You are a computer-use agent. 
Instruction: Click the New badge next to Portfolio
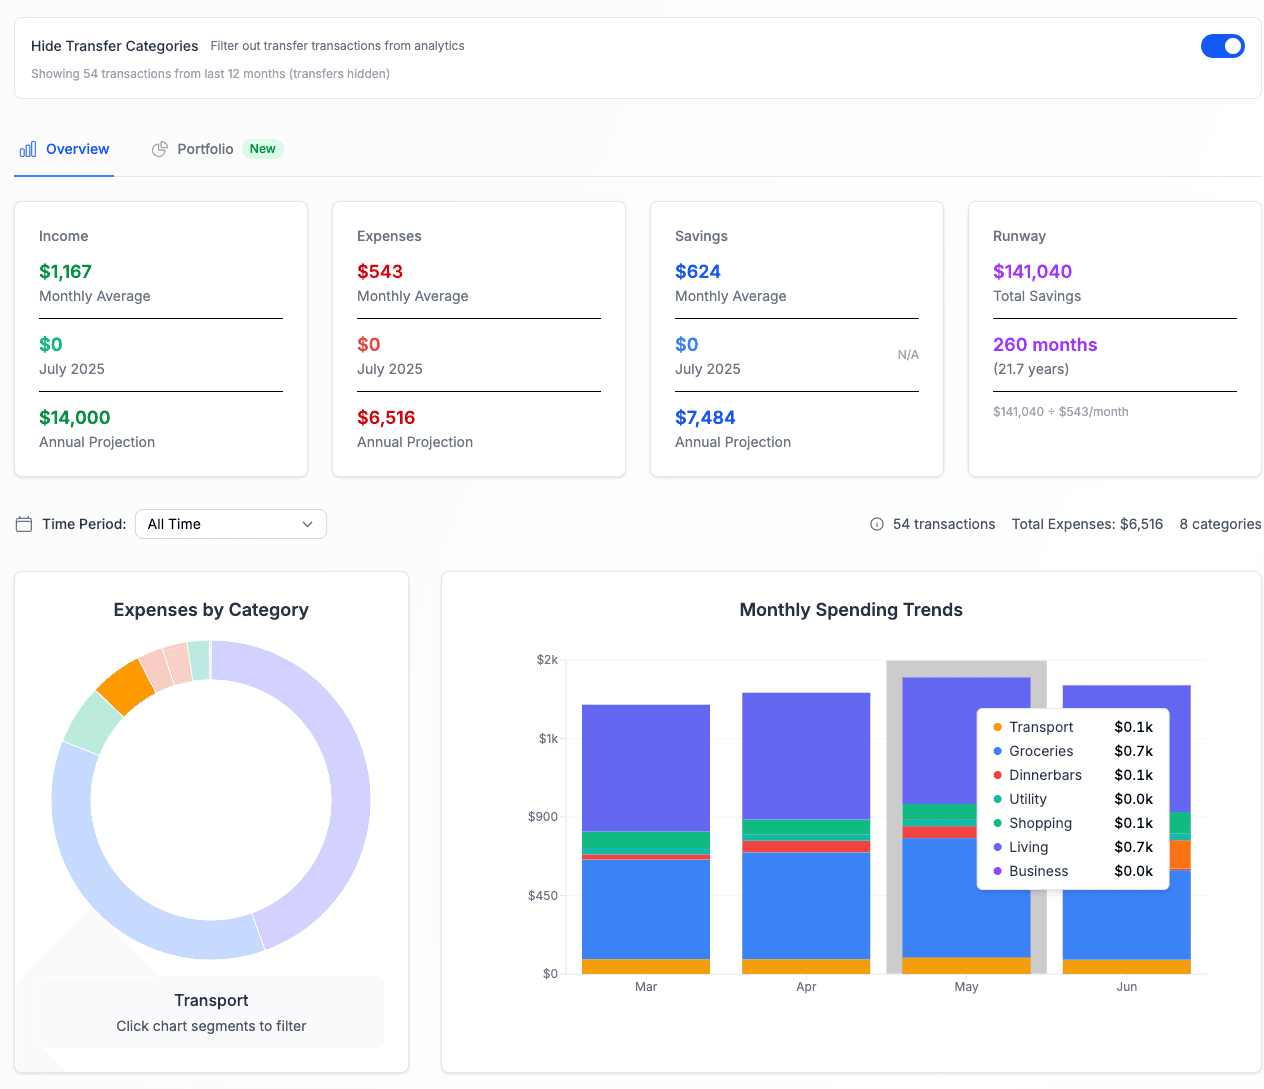tap(263, 149)
